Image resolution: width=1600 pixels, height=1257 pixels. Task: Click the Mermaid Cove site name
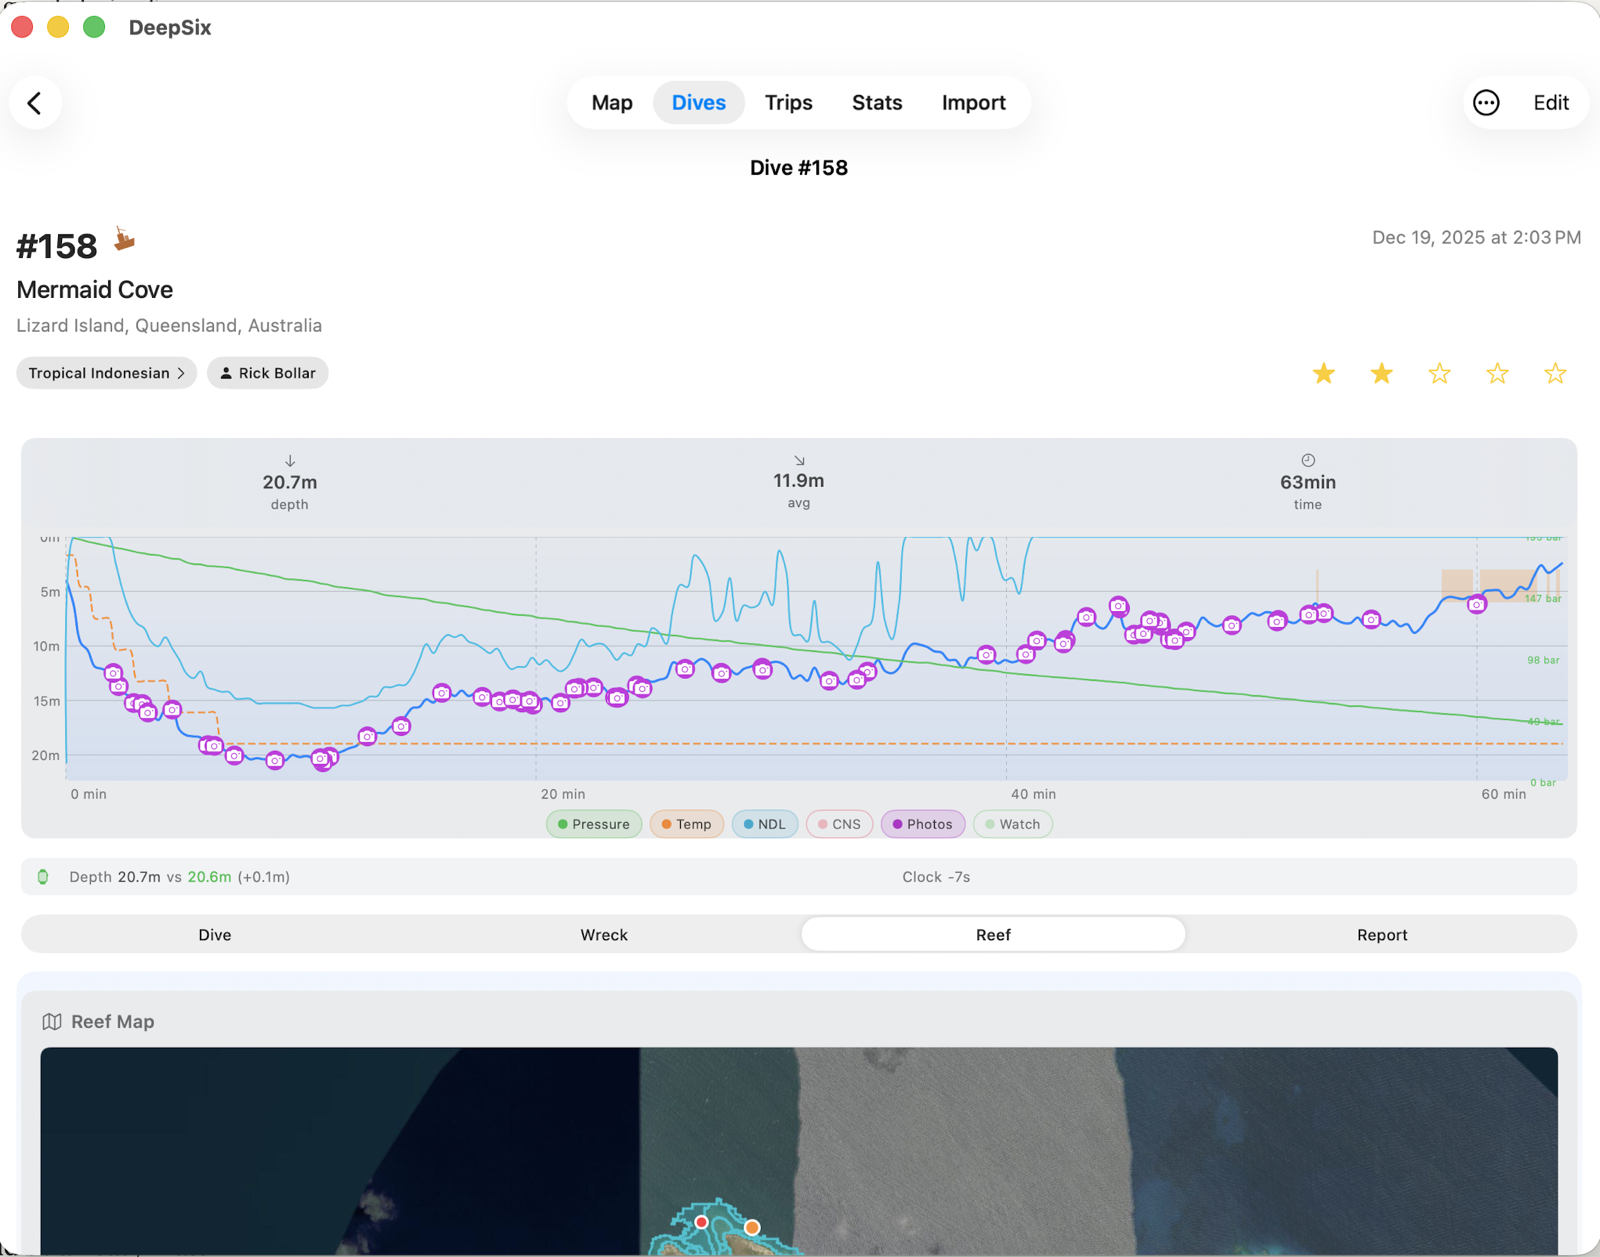click(x=95, y=290)
